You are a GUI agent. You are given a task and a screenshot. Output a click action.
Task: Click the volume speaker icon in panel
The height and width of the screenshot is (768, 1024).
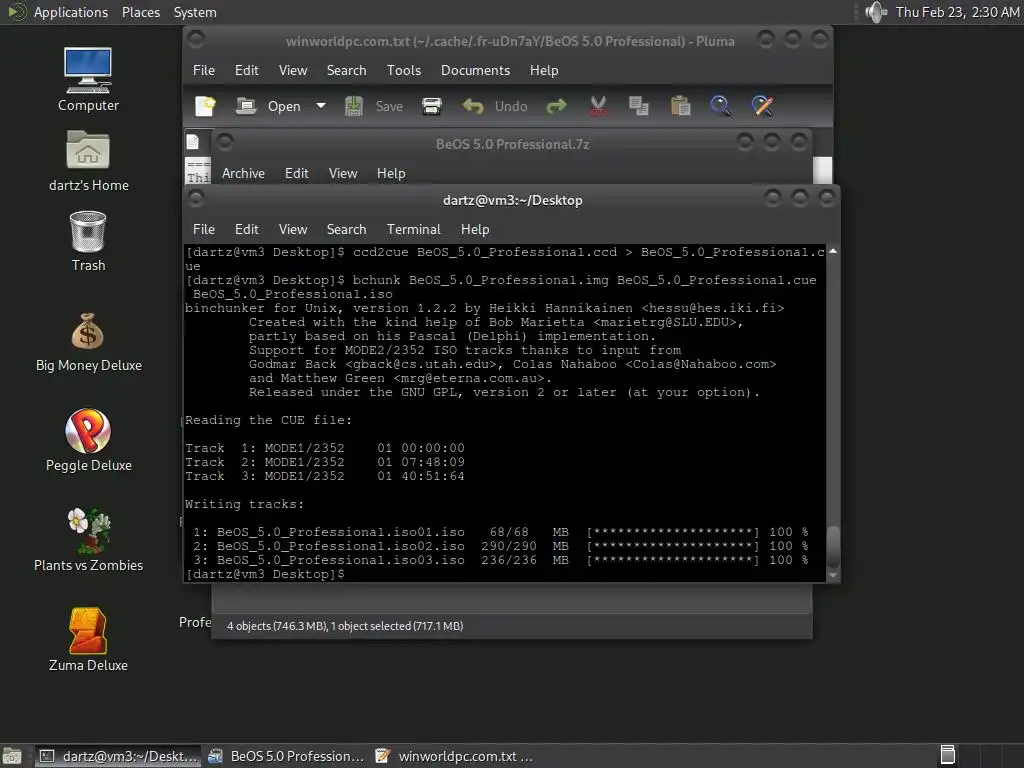coord(876,12)
